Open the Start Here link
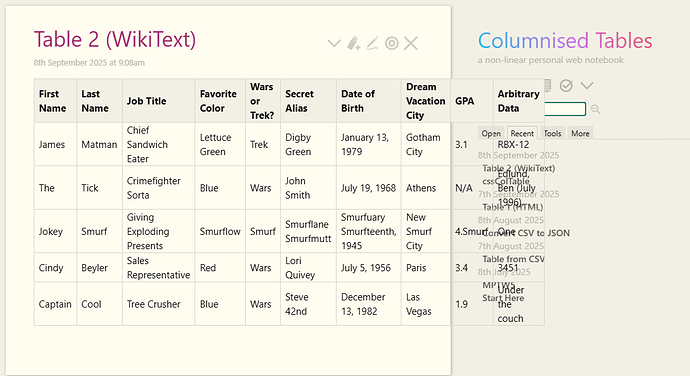690x376 pixels. point(503,298)
